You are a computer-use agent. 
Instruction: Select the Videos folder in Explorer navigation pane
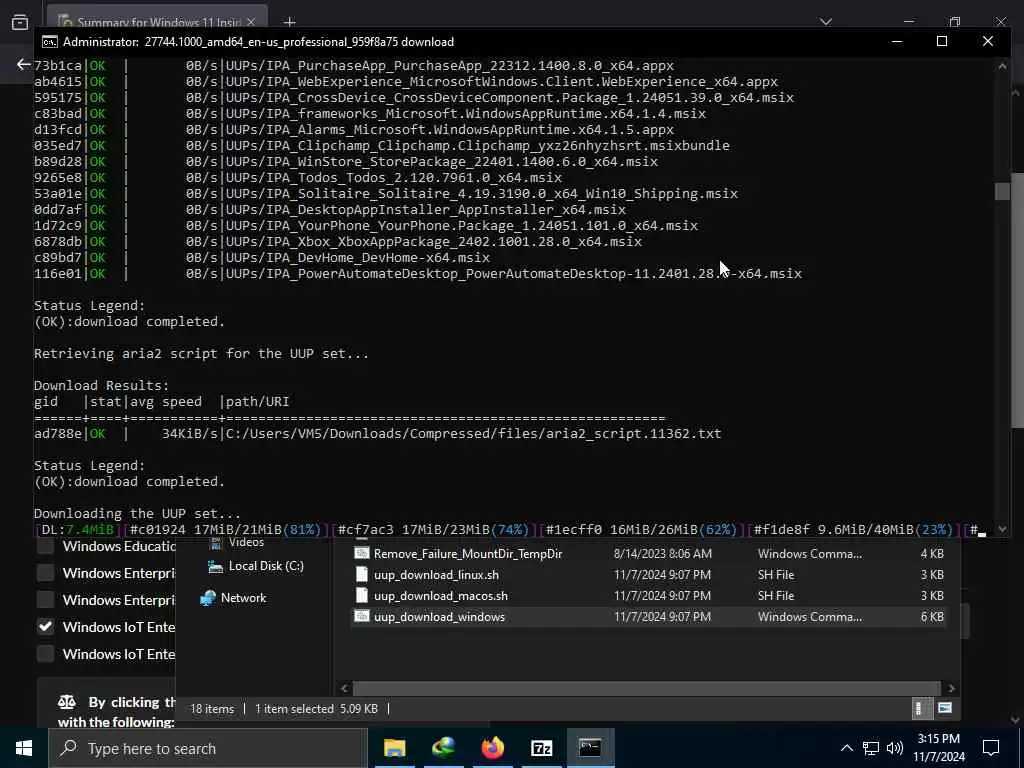tap(246, 543)
